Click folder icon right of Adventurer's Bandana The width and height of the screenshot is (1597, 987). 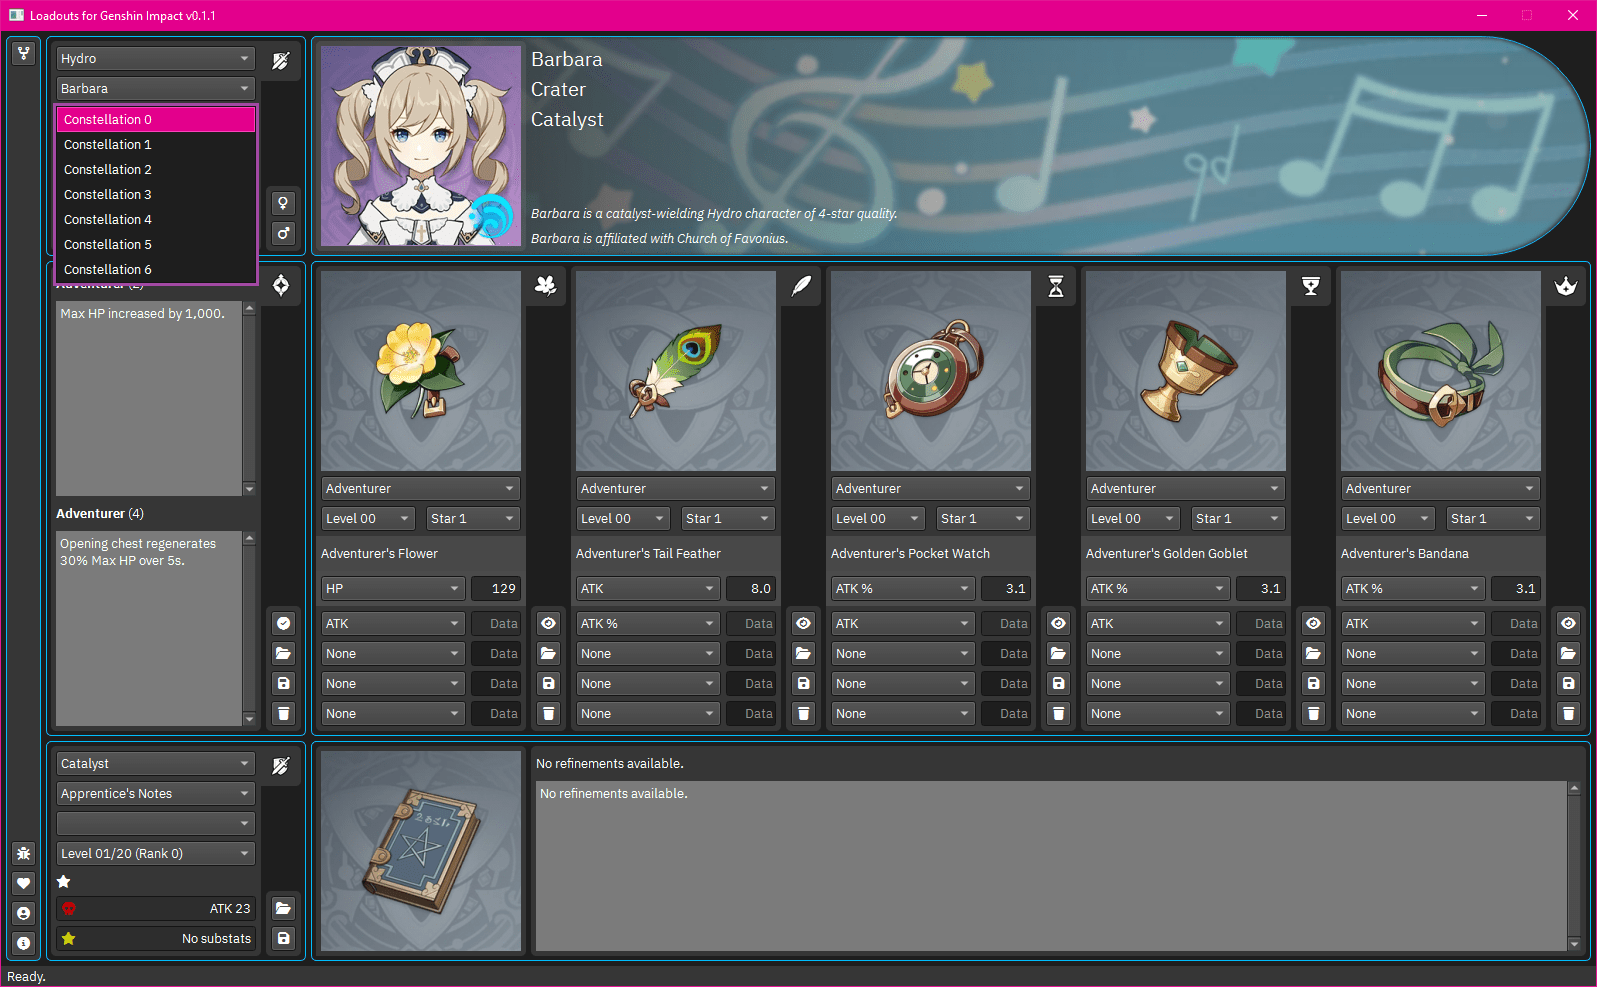[x=1569, y=653]
